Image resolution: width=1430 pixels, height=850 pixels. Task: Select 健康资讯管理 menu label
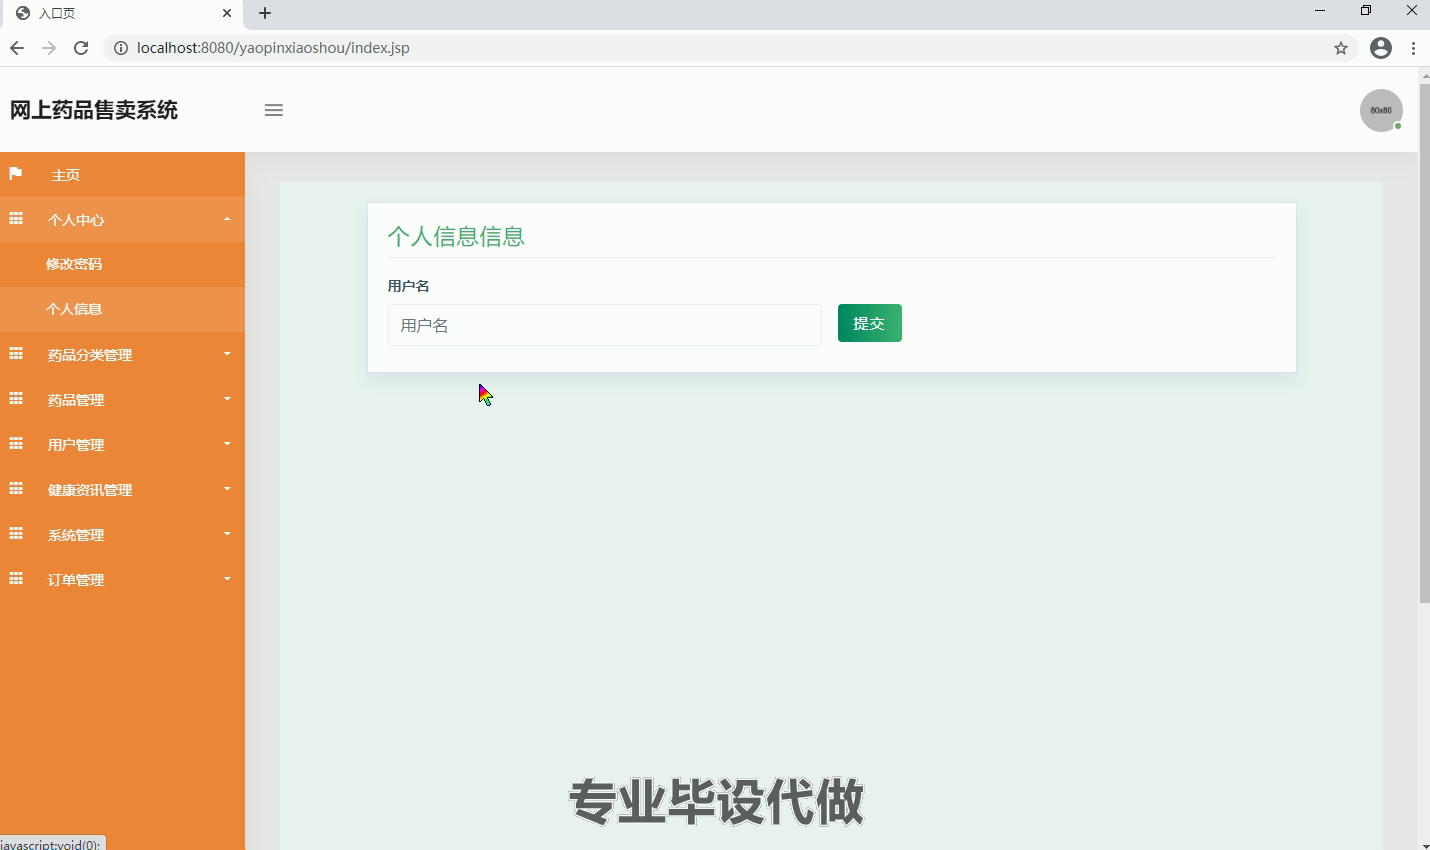coord(90,490)
